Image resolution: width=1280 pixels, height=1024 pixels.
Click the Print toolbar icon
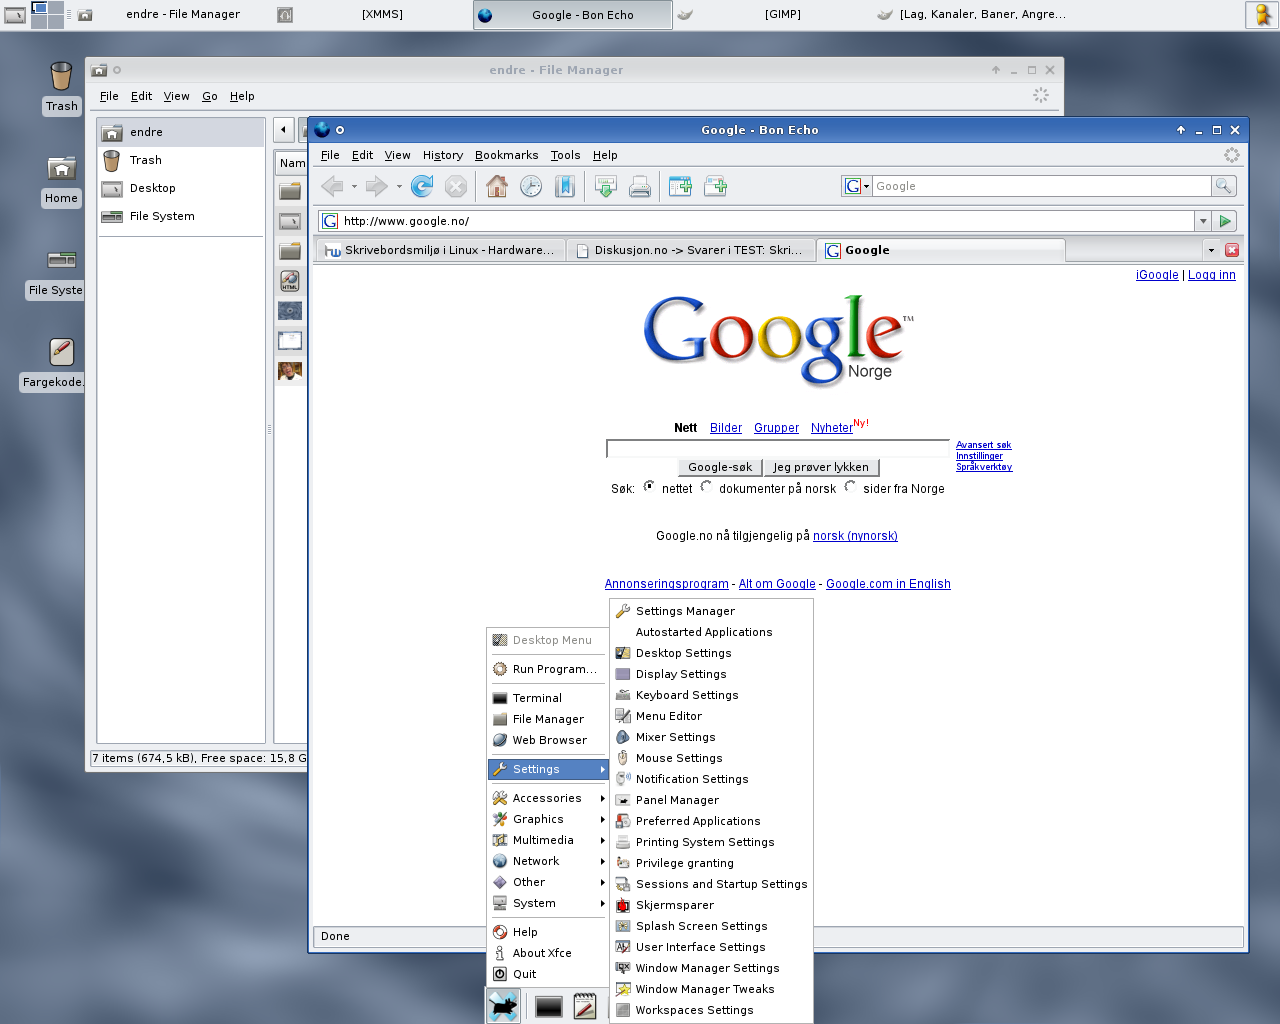point(640,186)
